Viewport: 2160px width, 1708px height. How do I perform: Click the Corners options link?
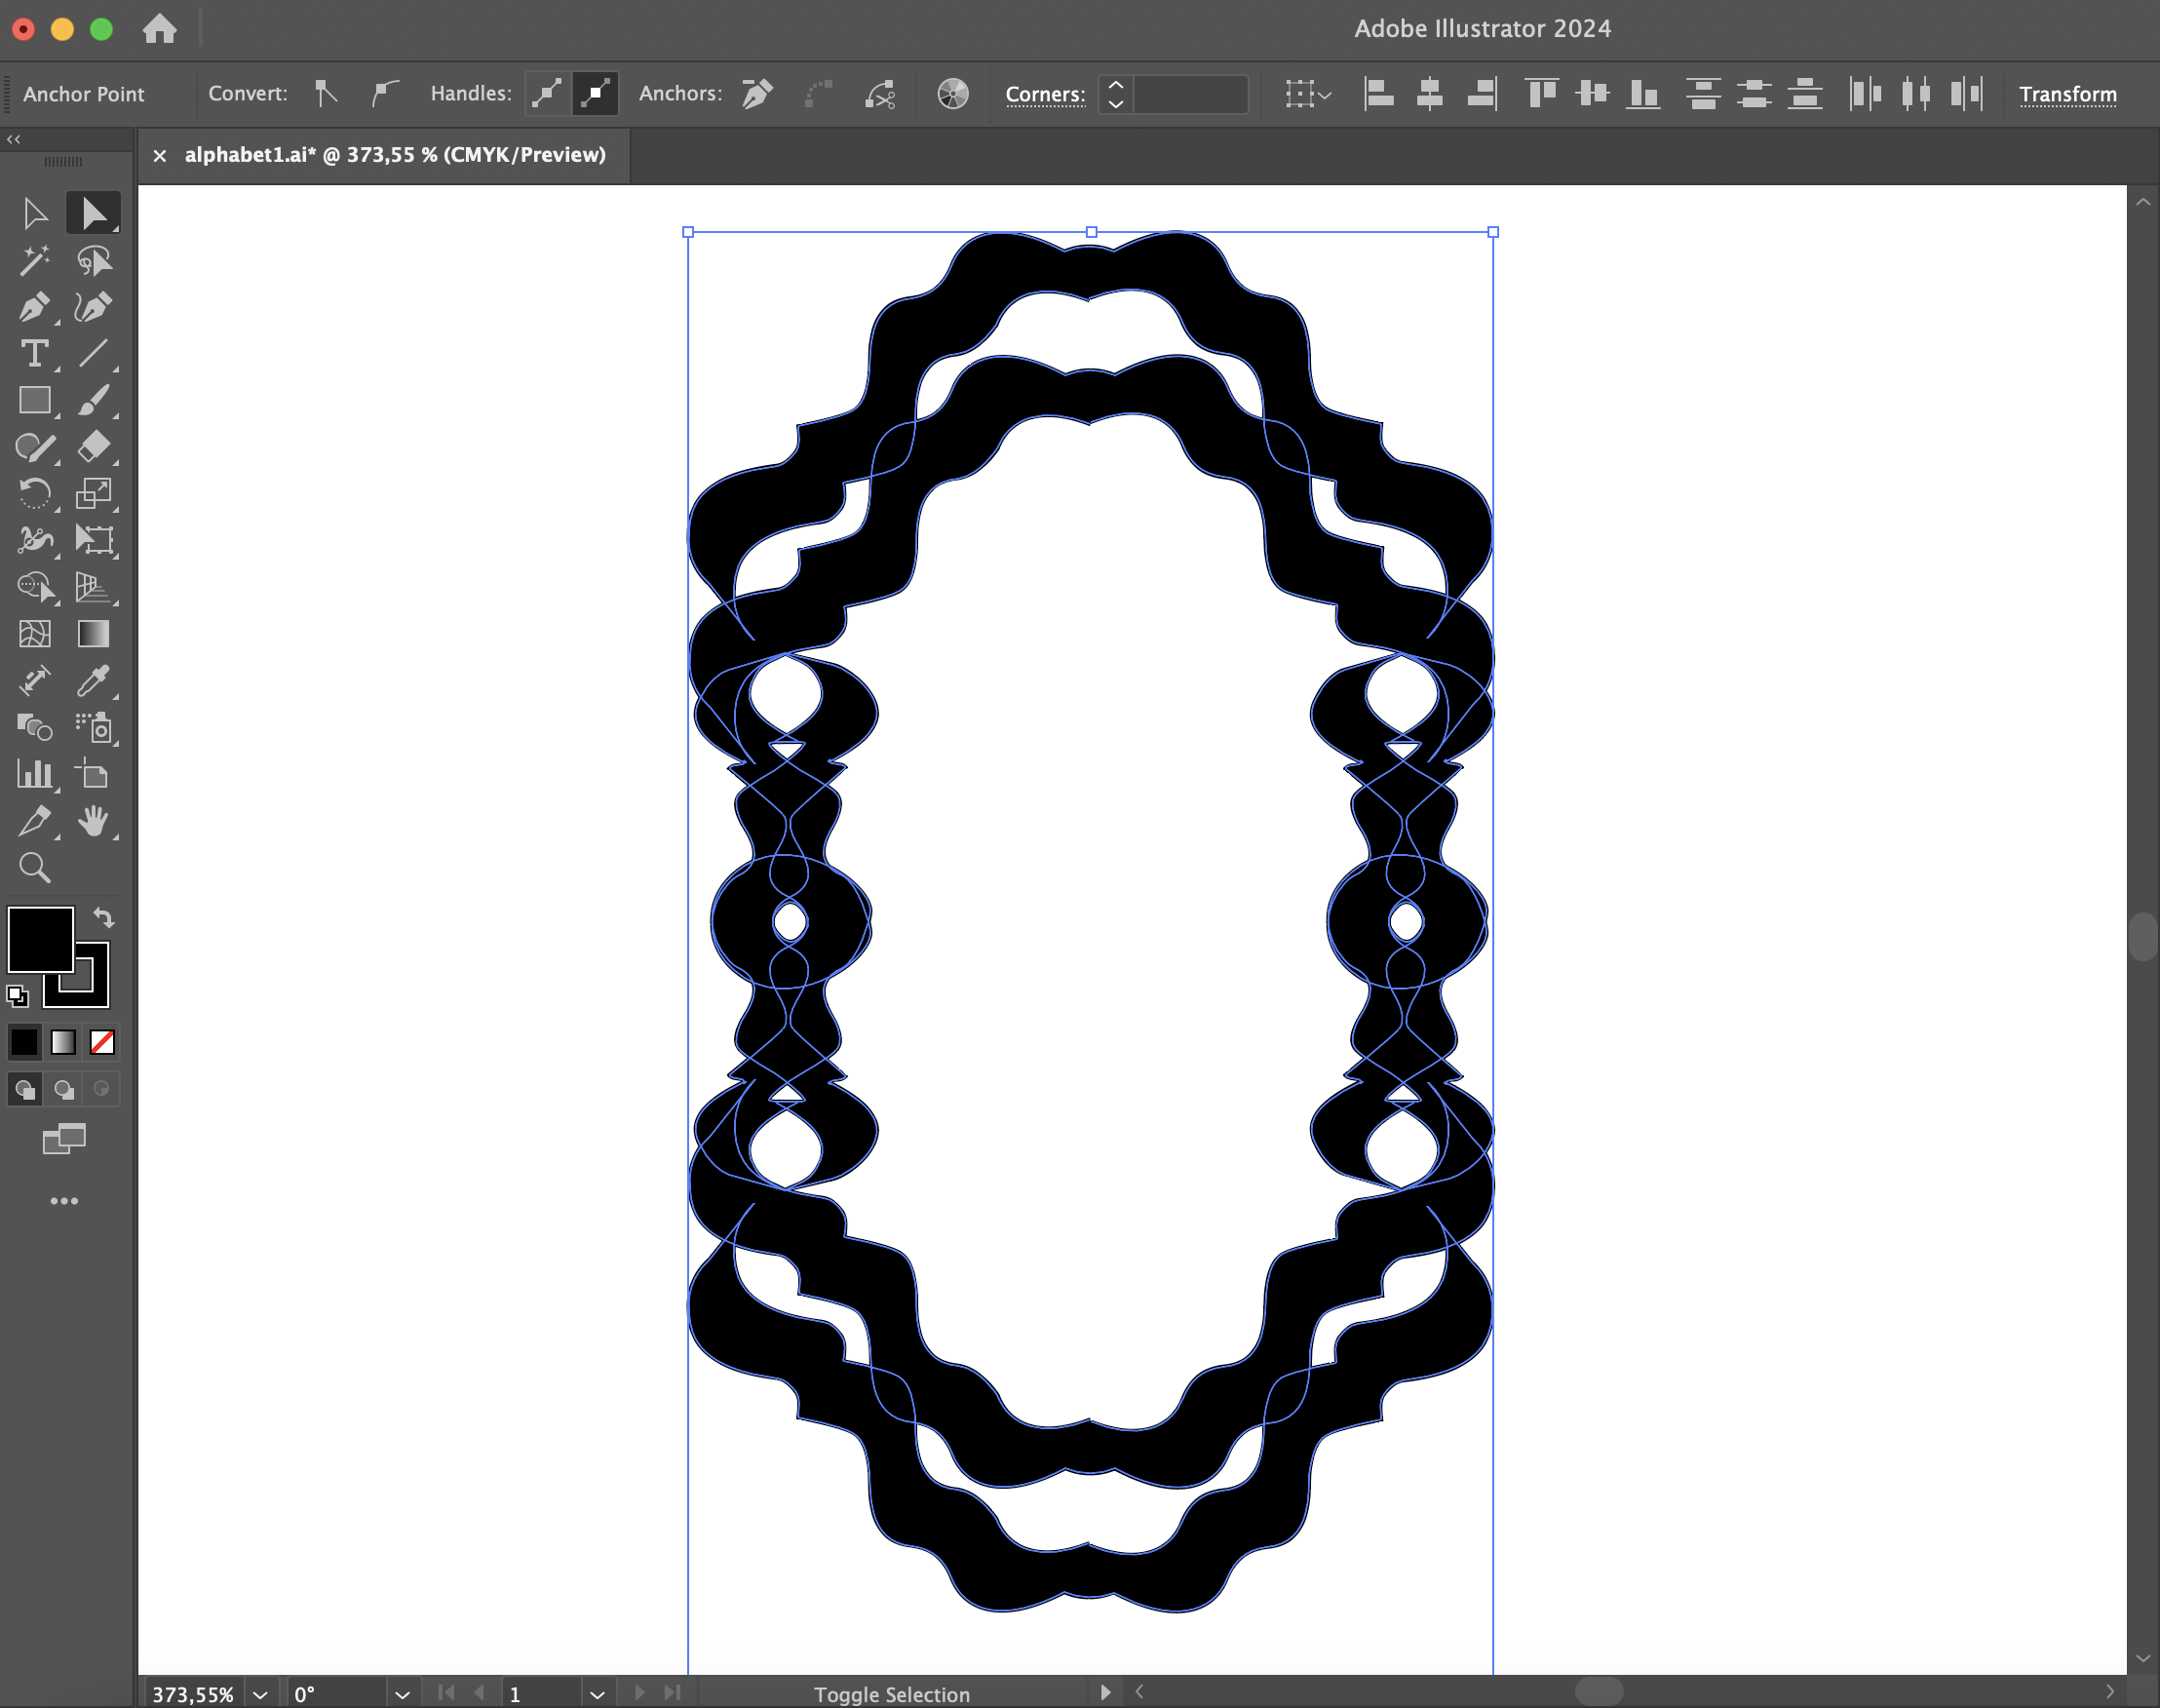coord(1045,94)
